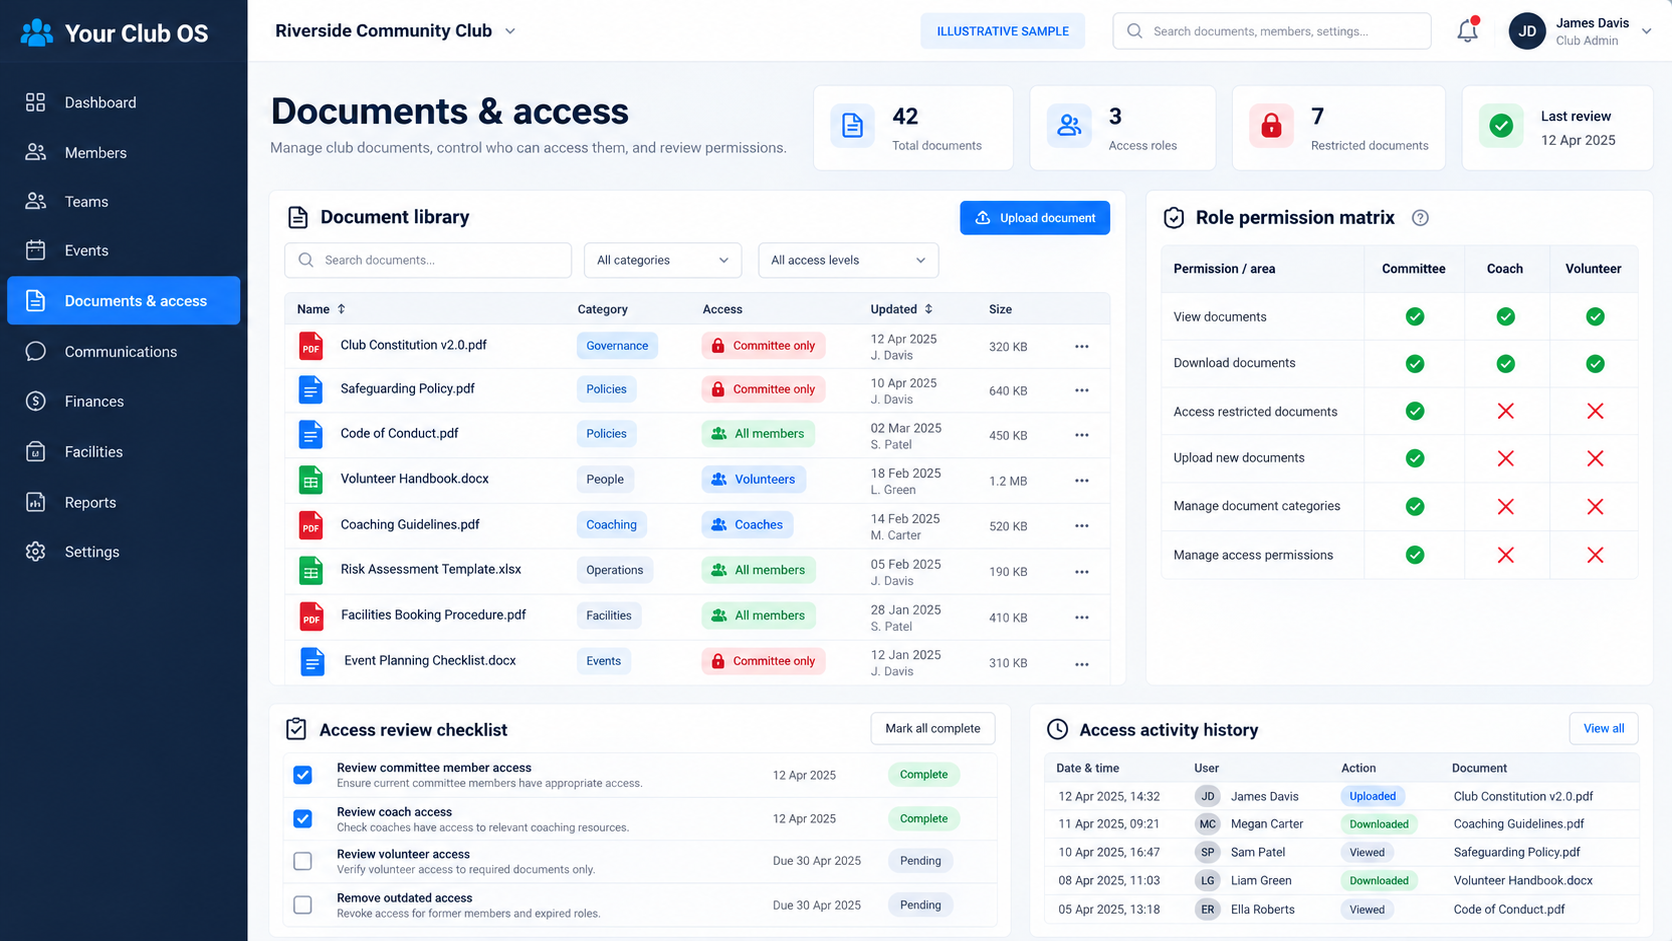Click the PDF icon of Club Constitution
This screenshot has height=941, width=1672.
point(311,346)
